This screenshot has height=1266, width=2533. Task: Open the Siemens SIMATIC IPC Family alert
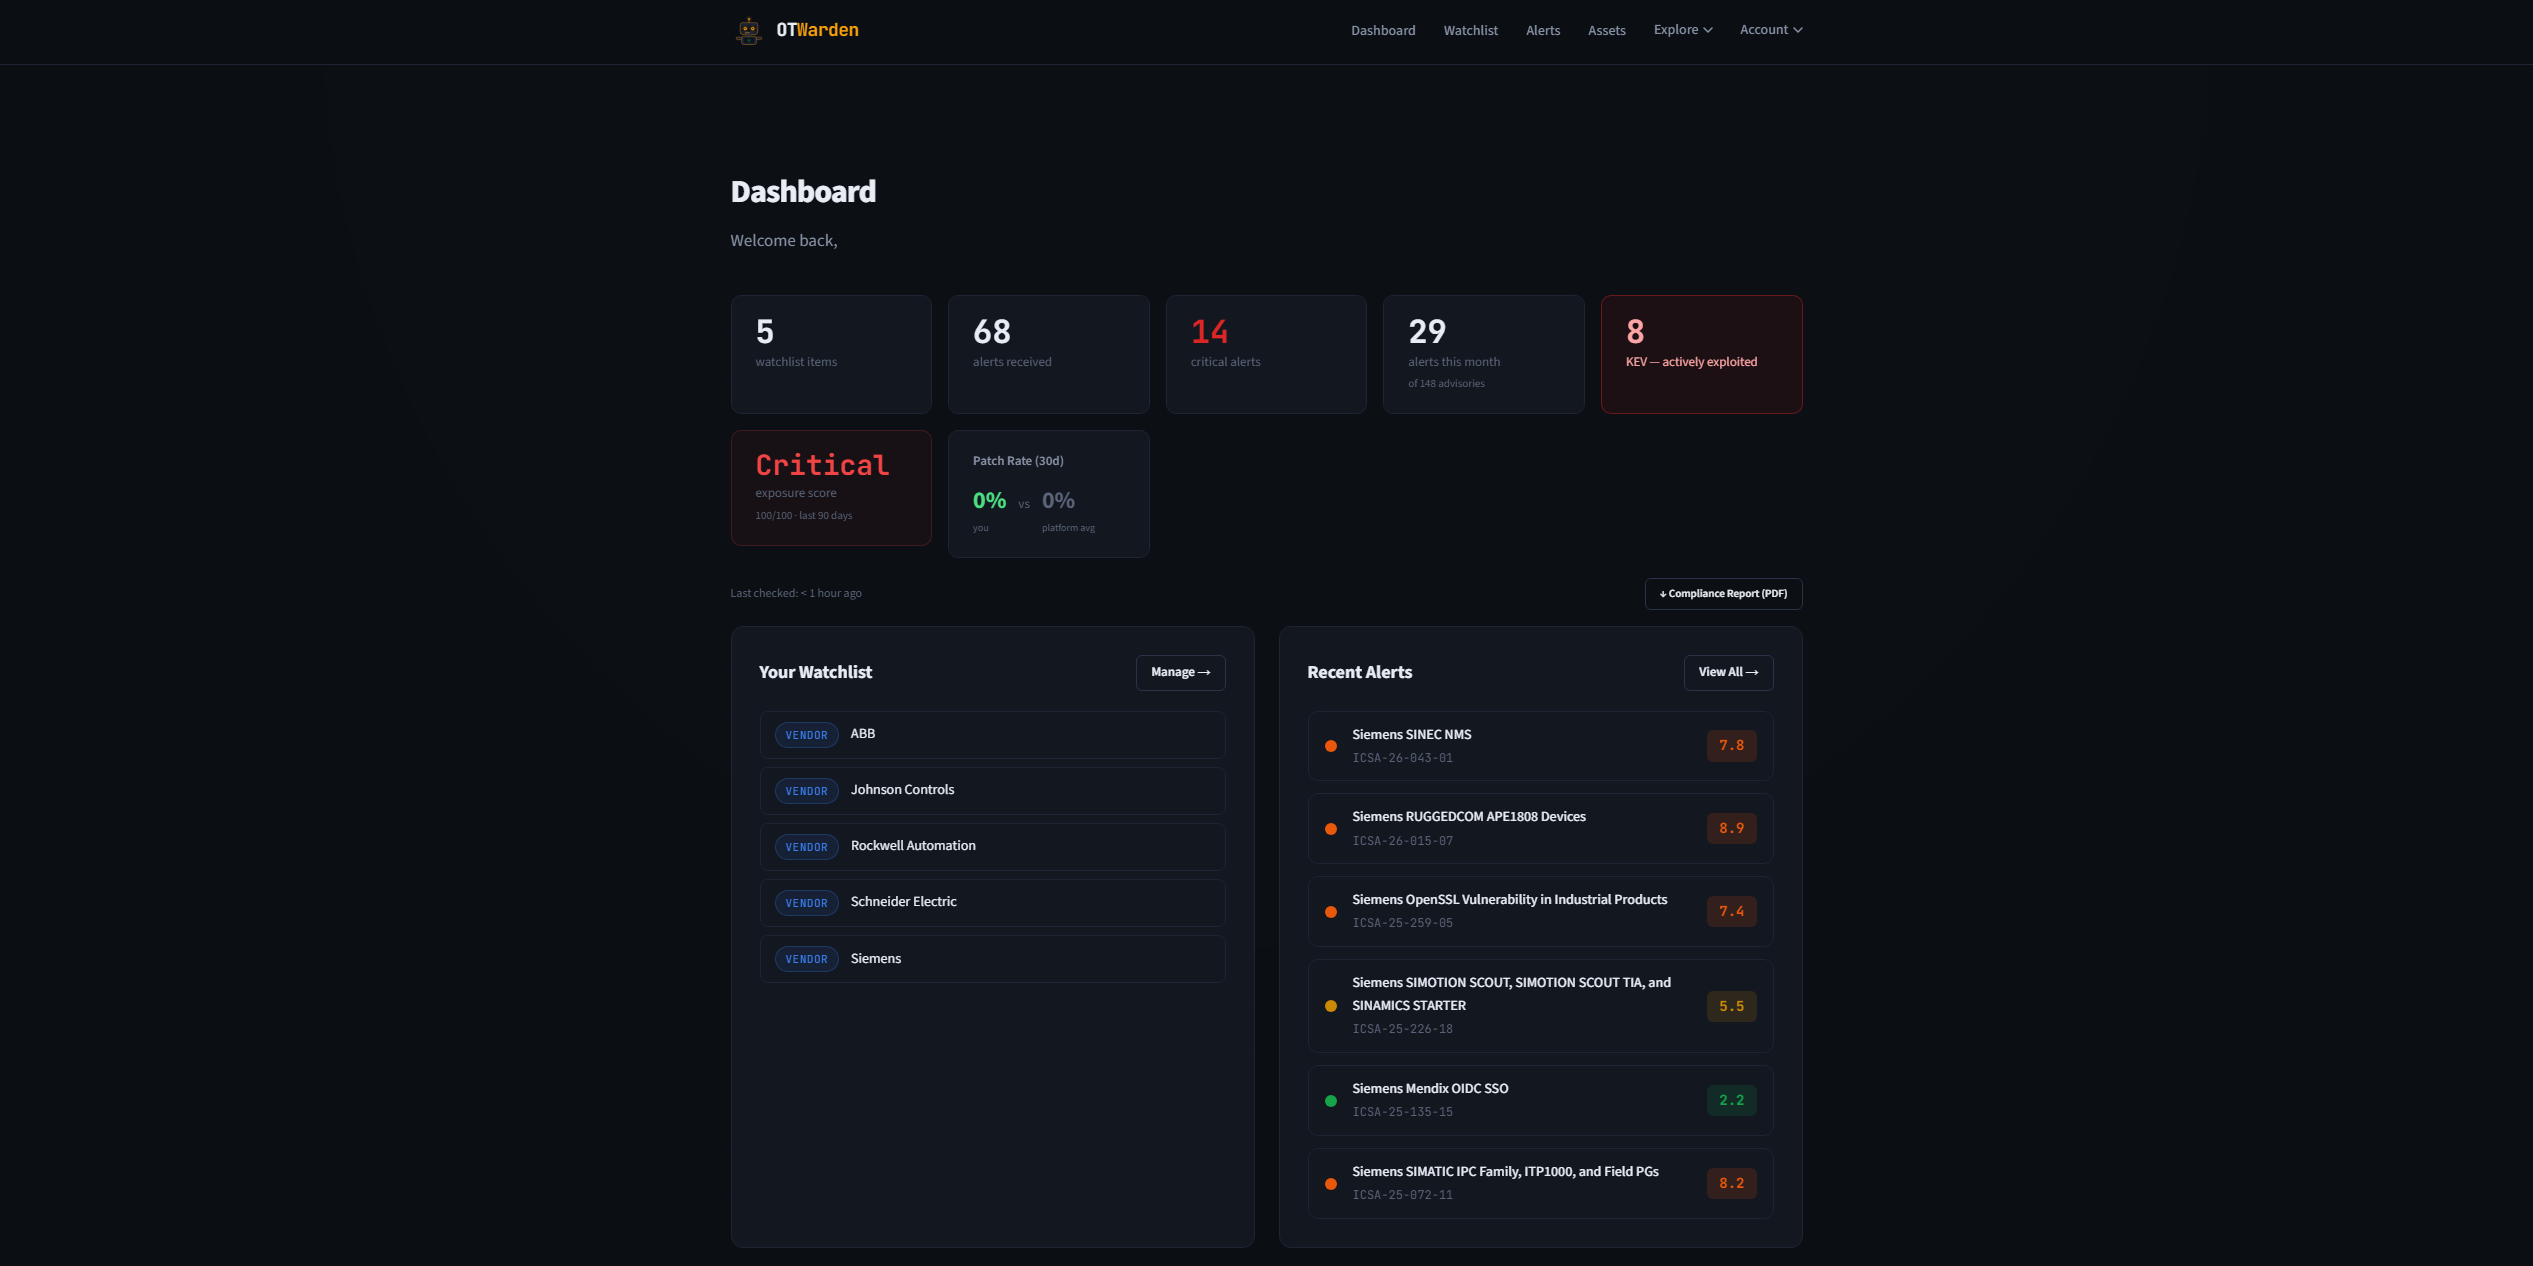tap(1540, 1184)
